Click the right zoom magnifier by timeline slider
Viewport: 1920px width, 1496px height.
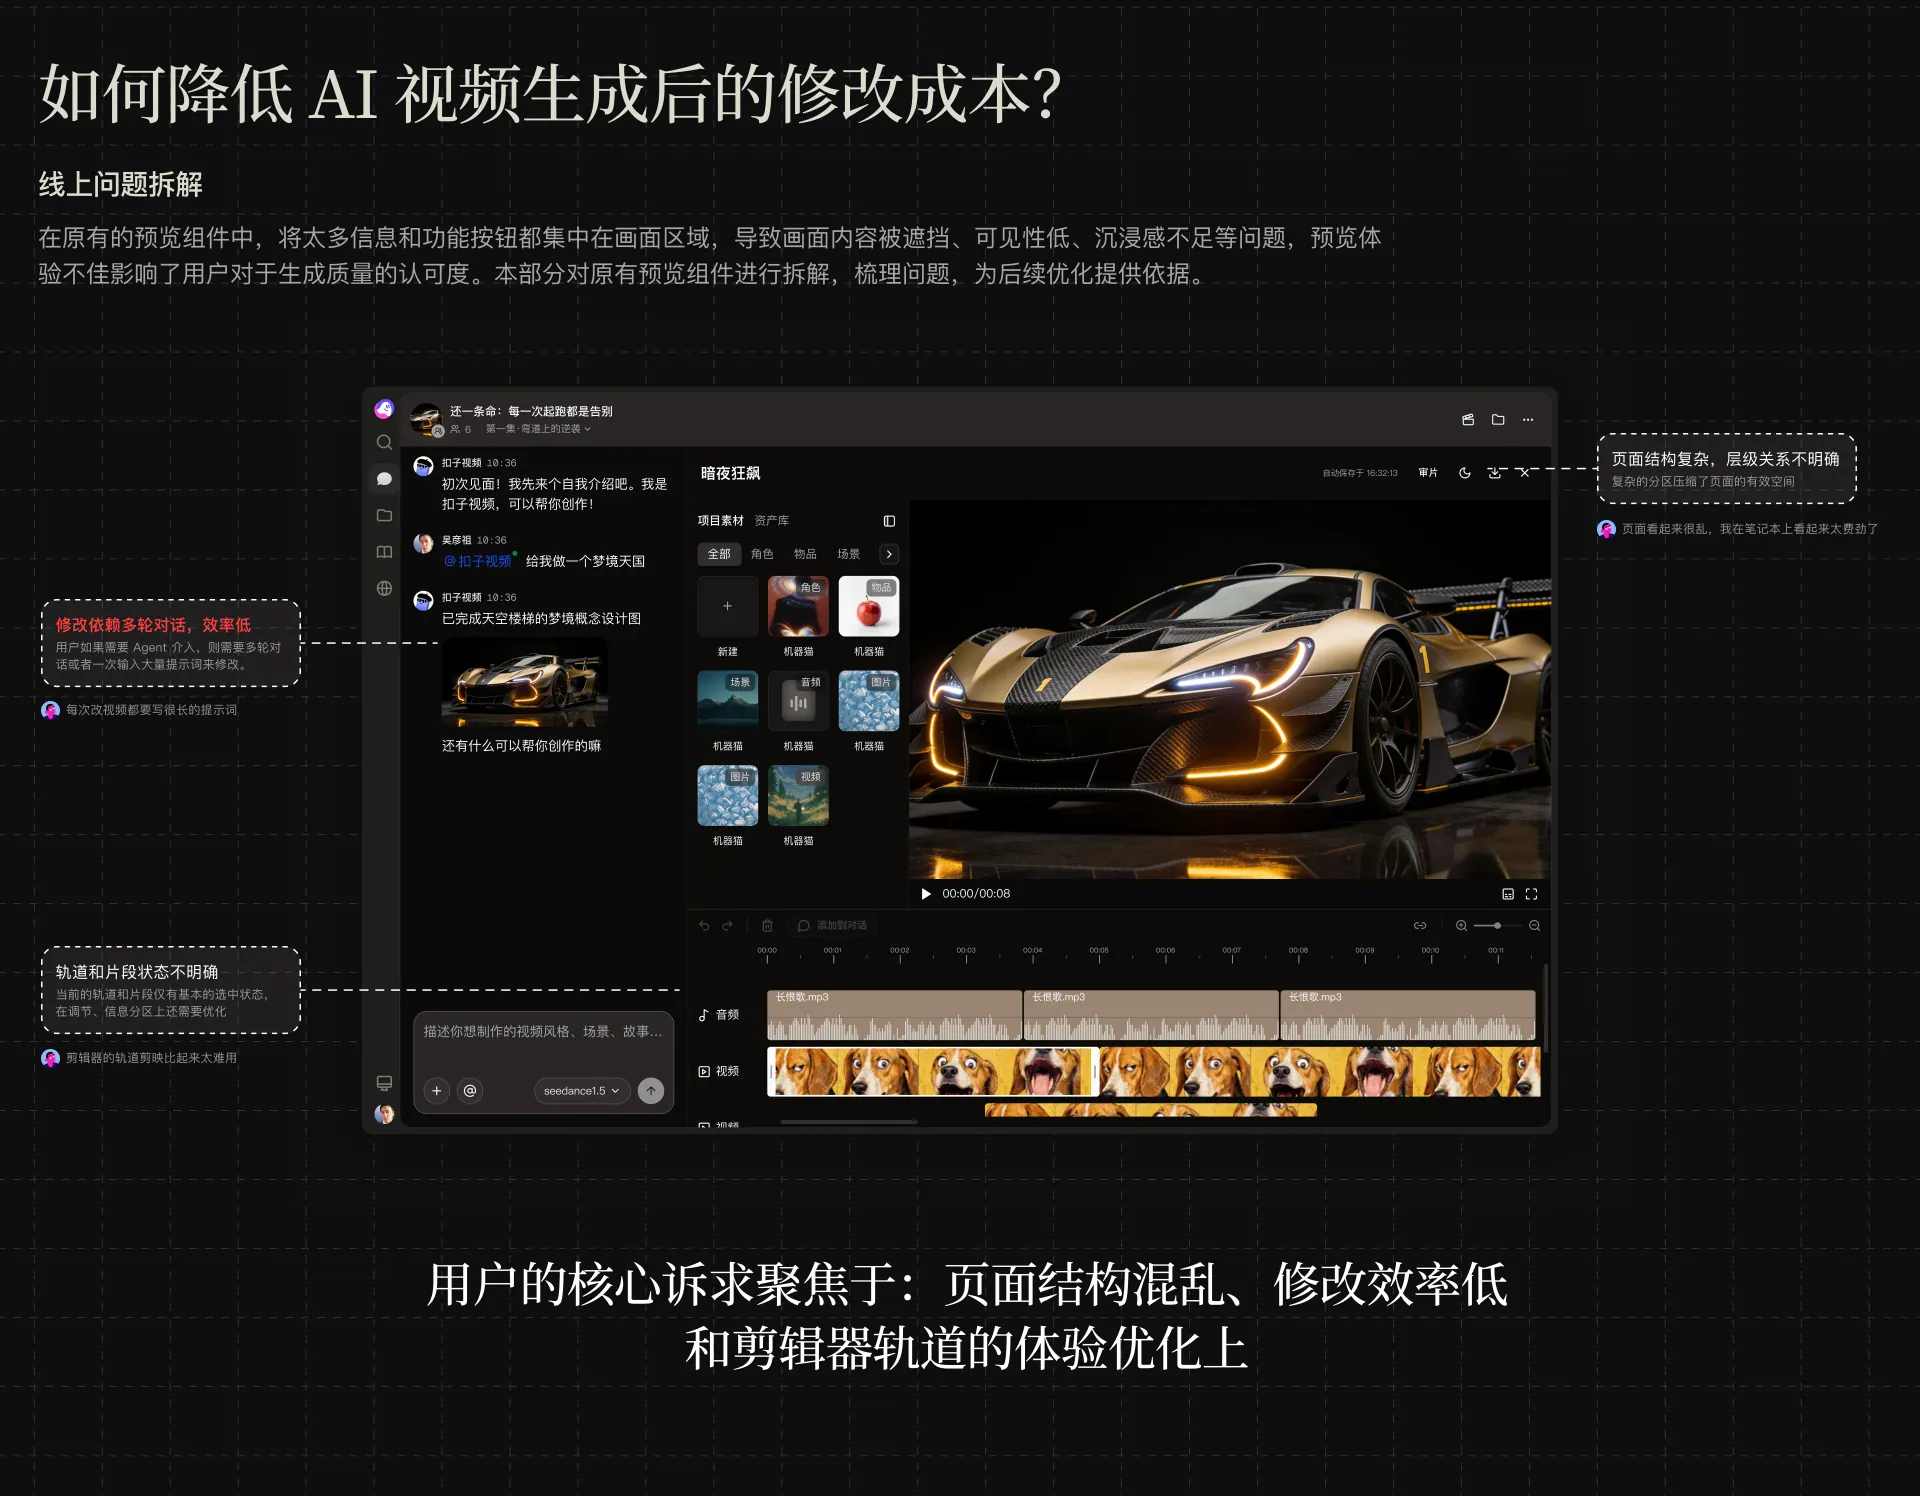1534,926
